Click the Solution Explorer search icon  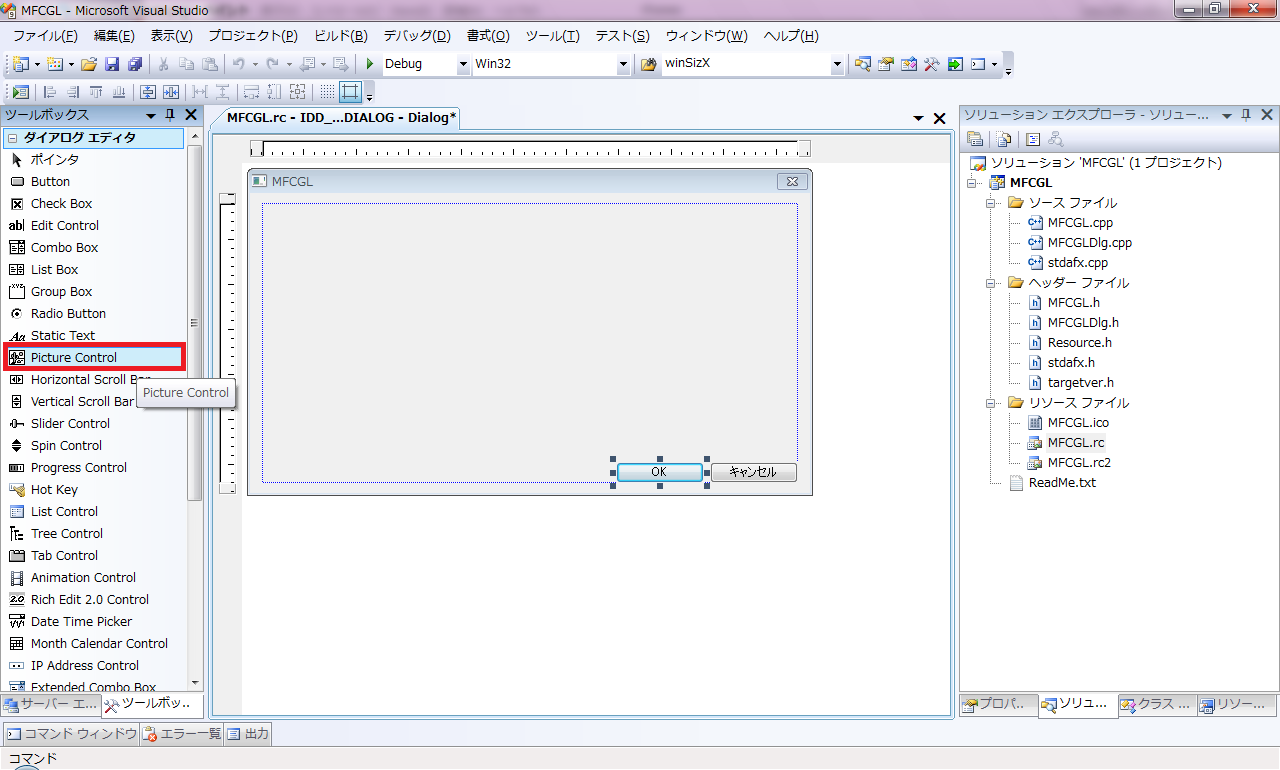coord(1056,139)
